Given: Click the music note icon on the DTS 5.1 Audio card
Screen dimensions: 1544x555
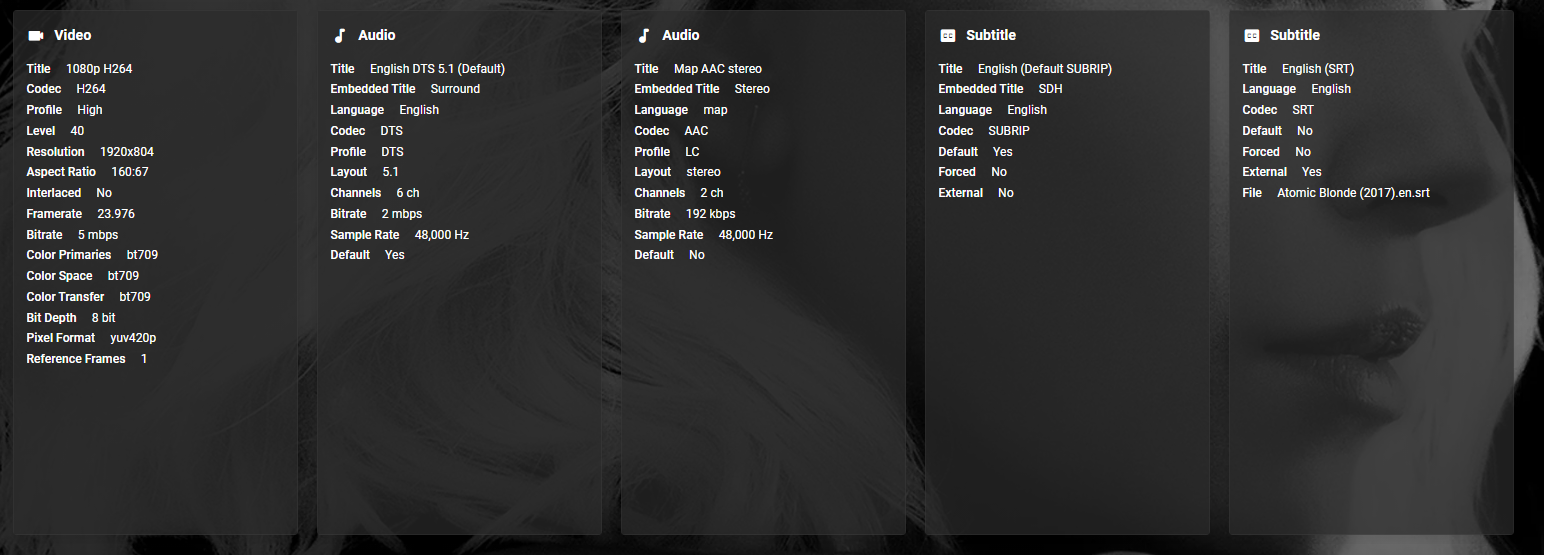Looking at the screenshot, I should [339, 35].
